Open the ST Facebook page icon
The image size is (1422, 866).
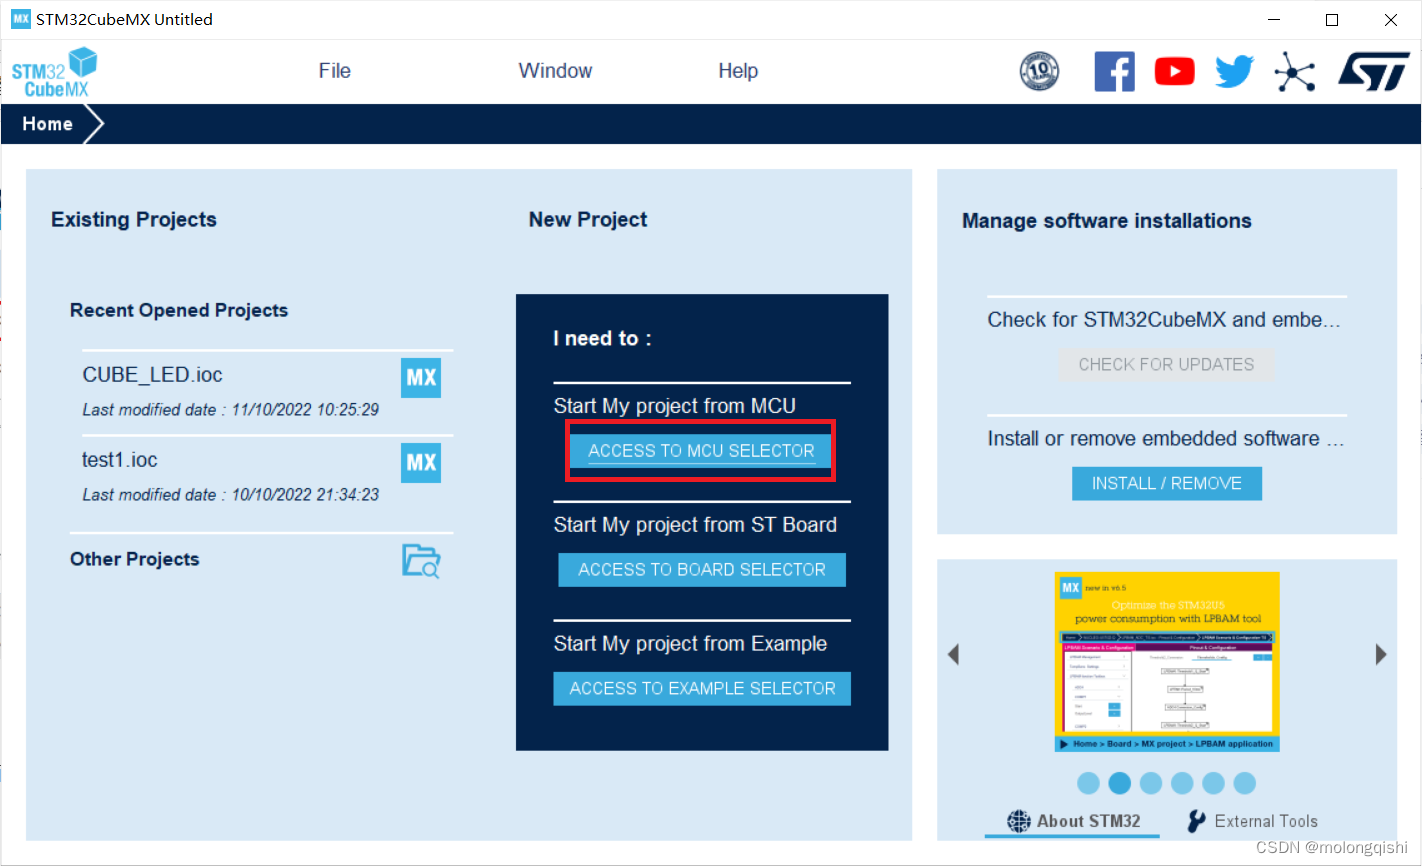coord(1114,71)
